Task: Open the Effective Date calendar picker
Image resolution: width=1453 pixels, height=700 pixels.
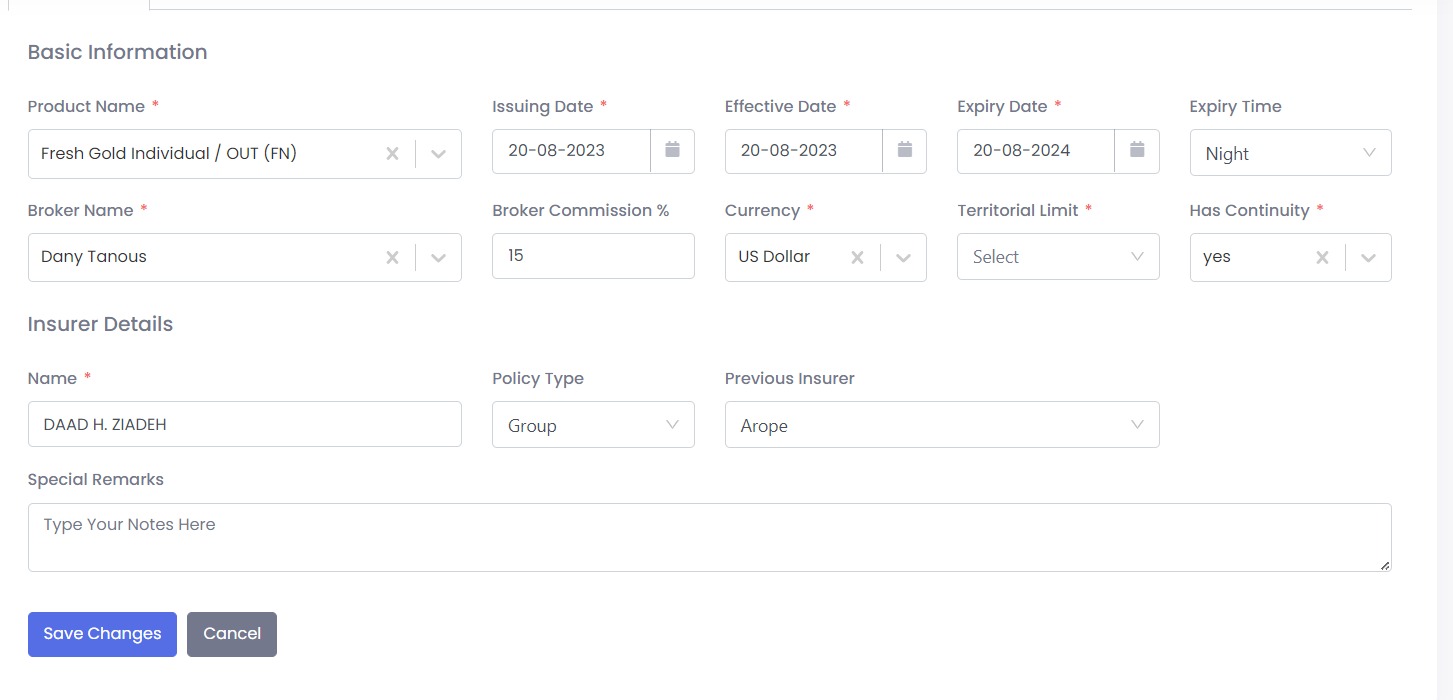Action: point(904,151)
